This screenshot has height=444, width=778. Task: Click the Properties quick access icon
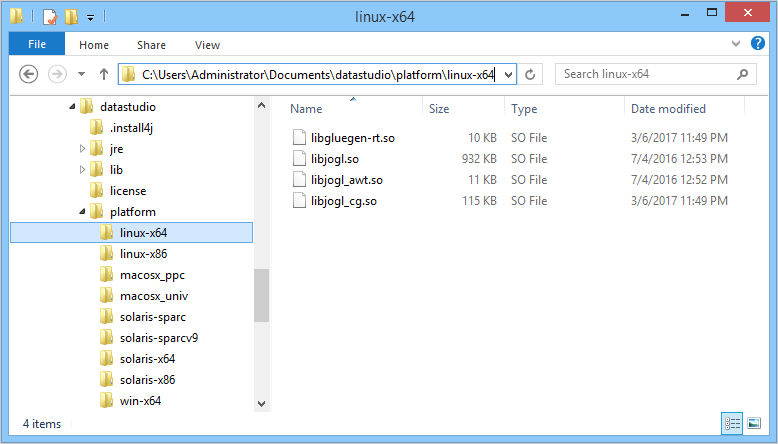[50, 17]
